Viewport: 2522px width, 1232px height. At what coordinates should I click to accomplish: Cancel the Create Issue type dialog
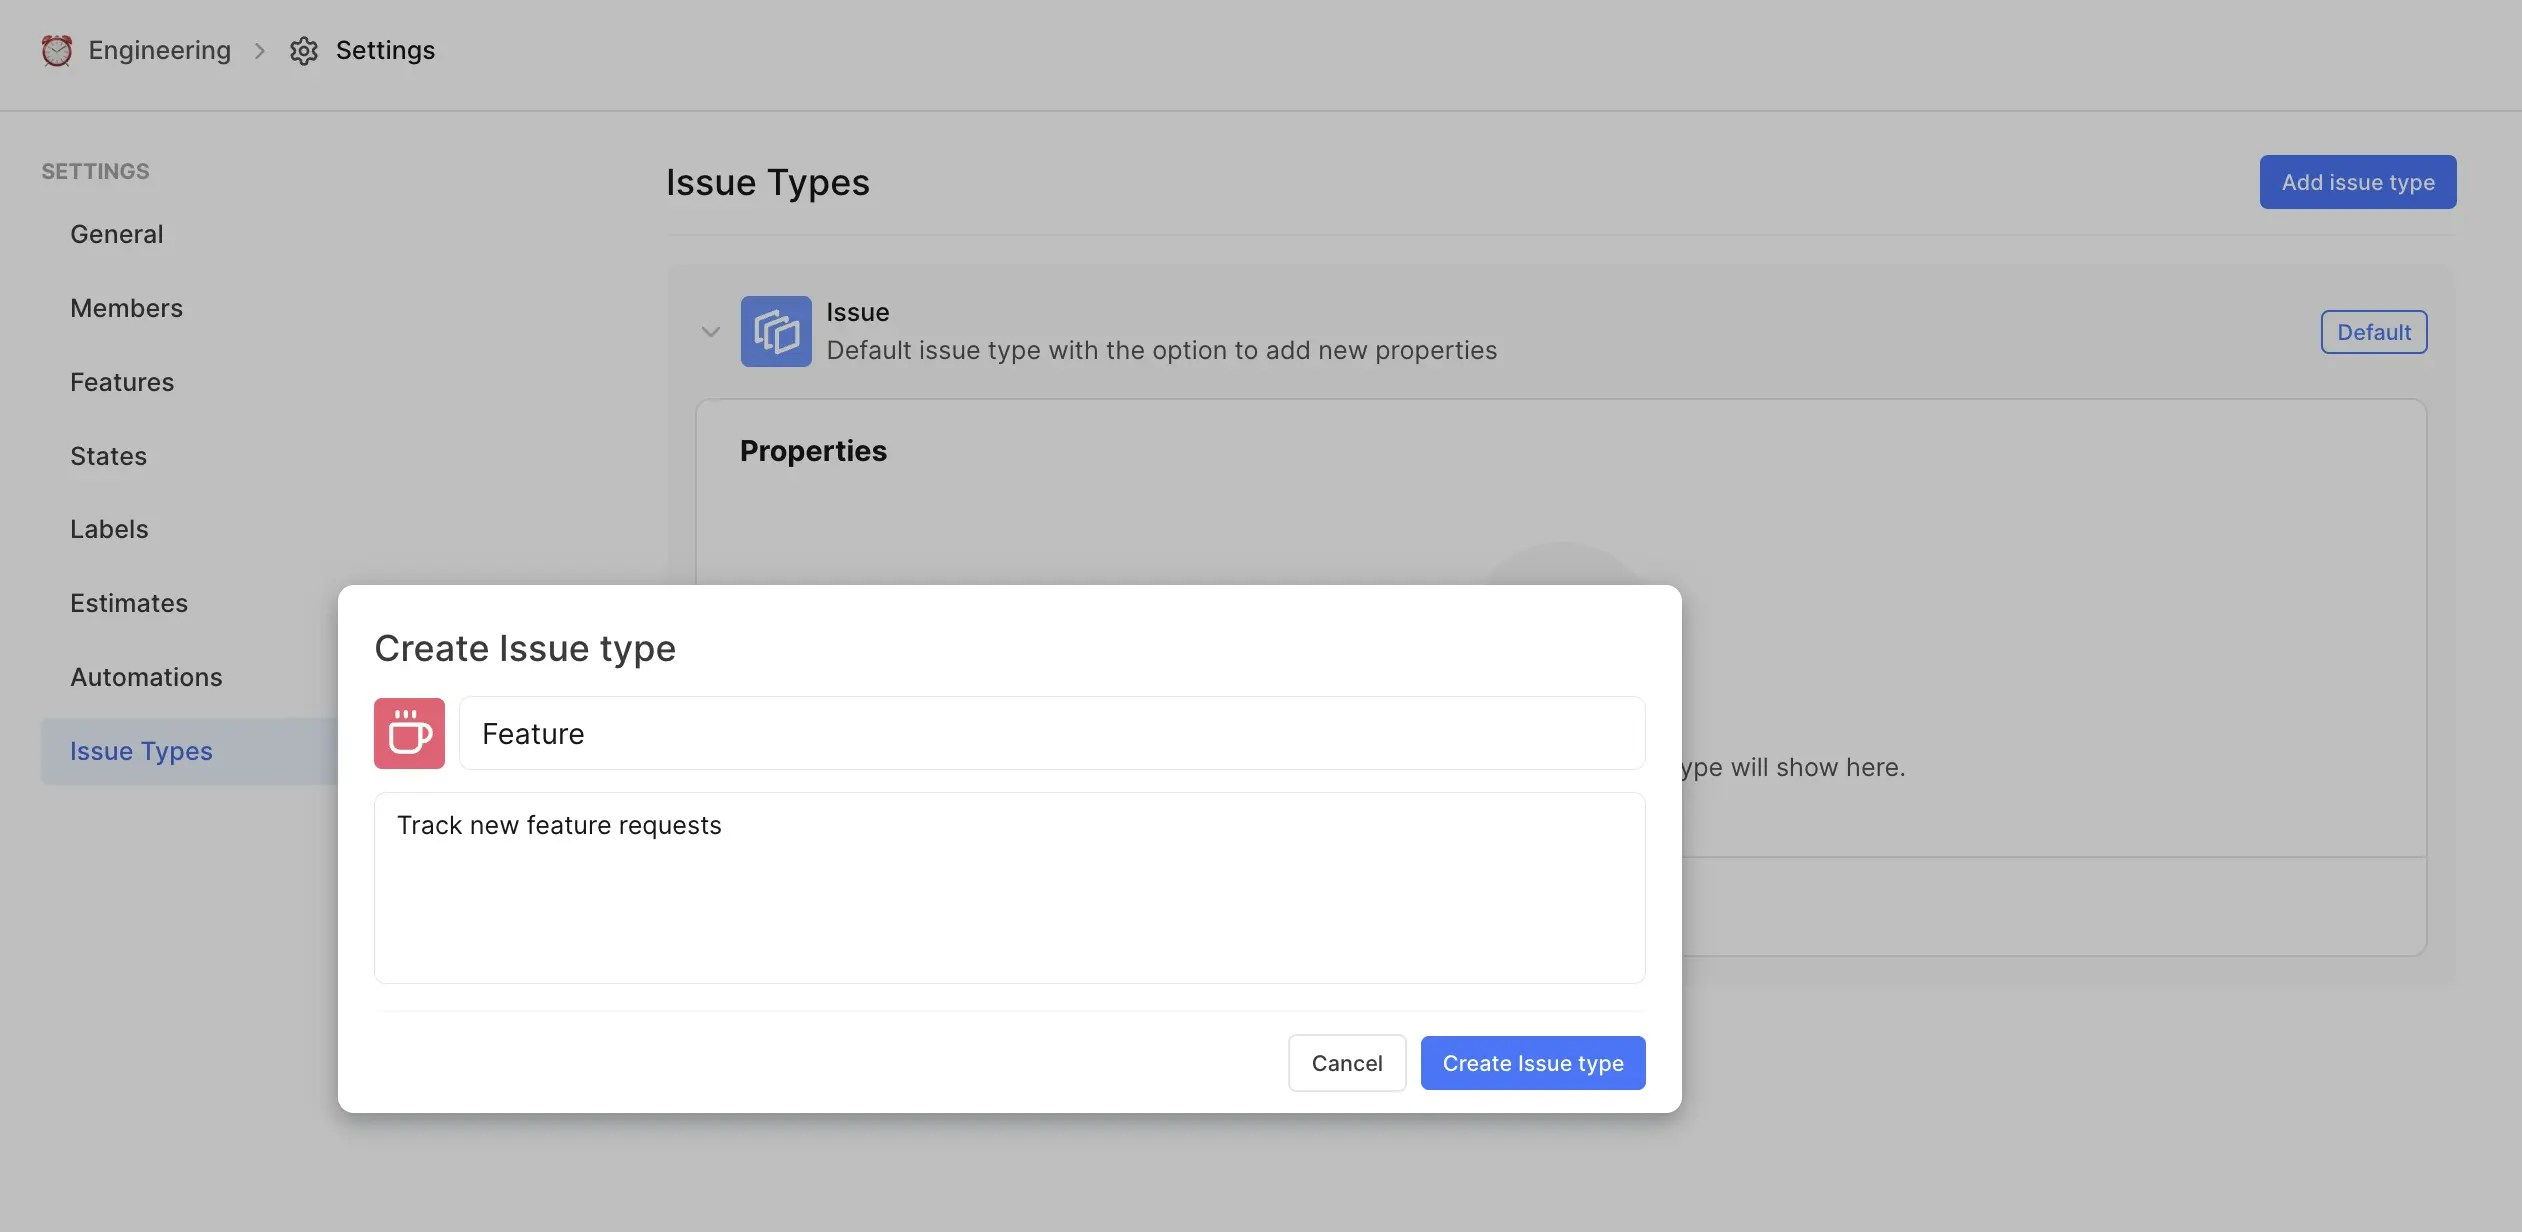coord(1346,1062)
